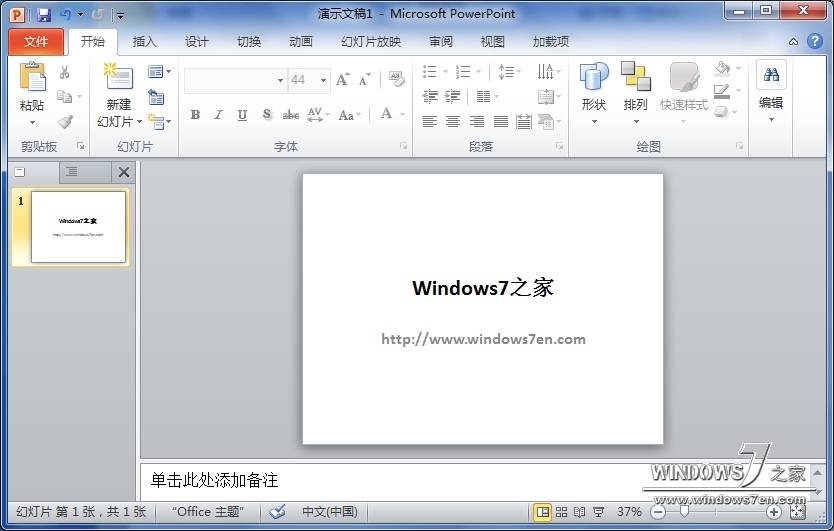Click the Shapes gallery icon
Image resolution: width=834 pixels, height=531 pixels.
click(594, 77)
